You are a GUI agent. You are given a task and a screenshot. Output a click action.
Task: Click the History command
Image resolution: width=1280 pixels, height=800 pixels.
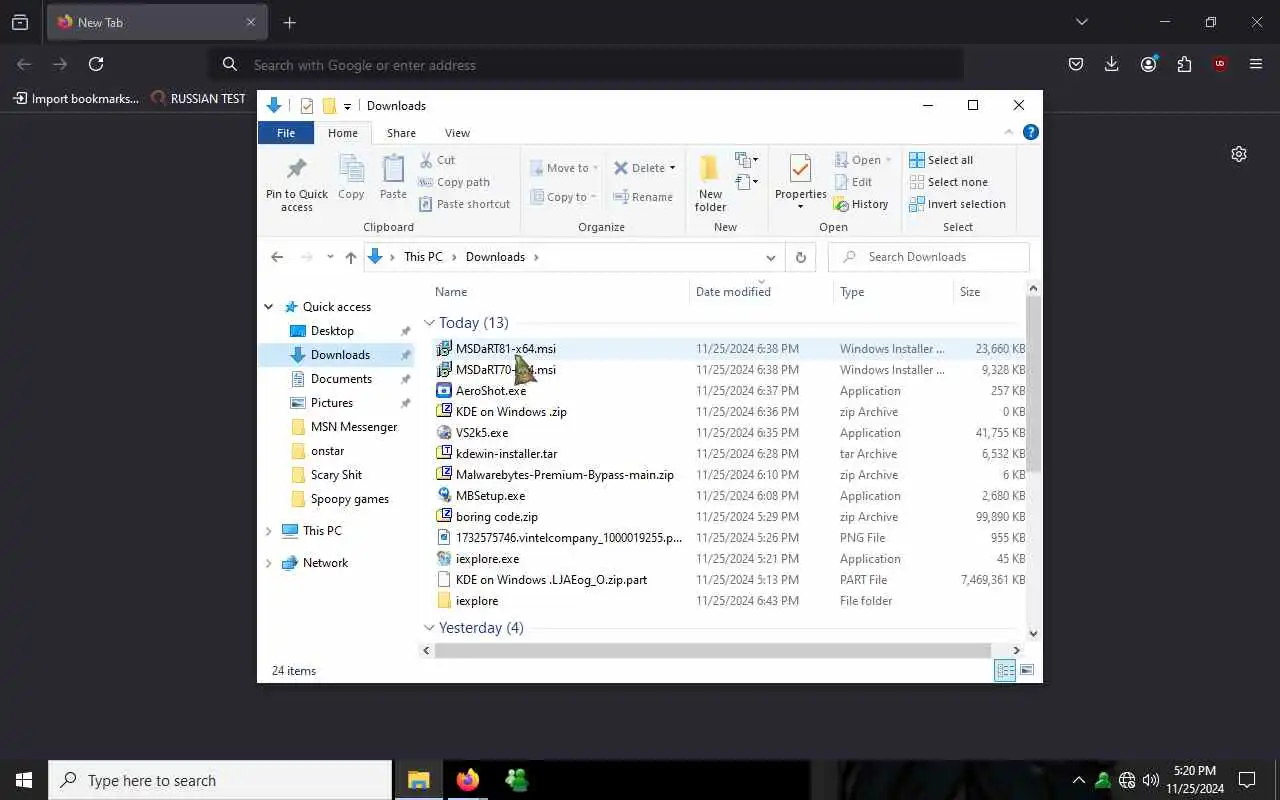[861, 204]
